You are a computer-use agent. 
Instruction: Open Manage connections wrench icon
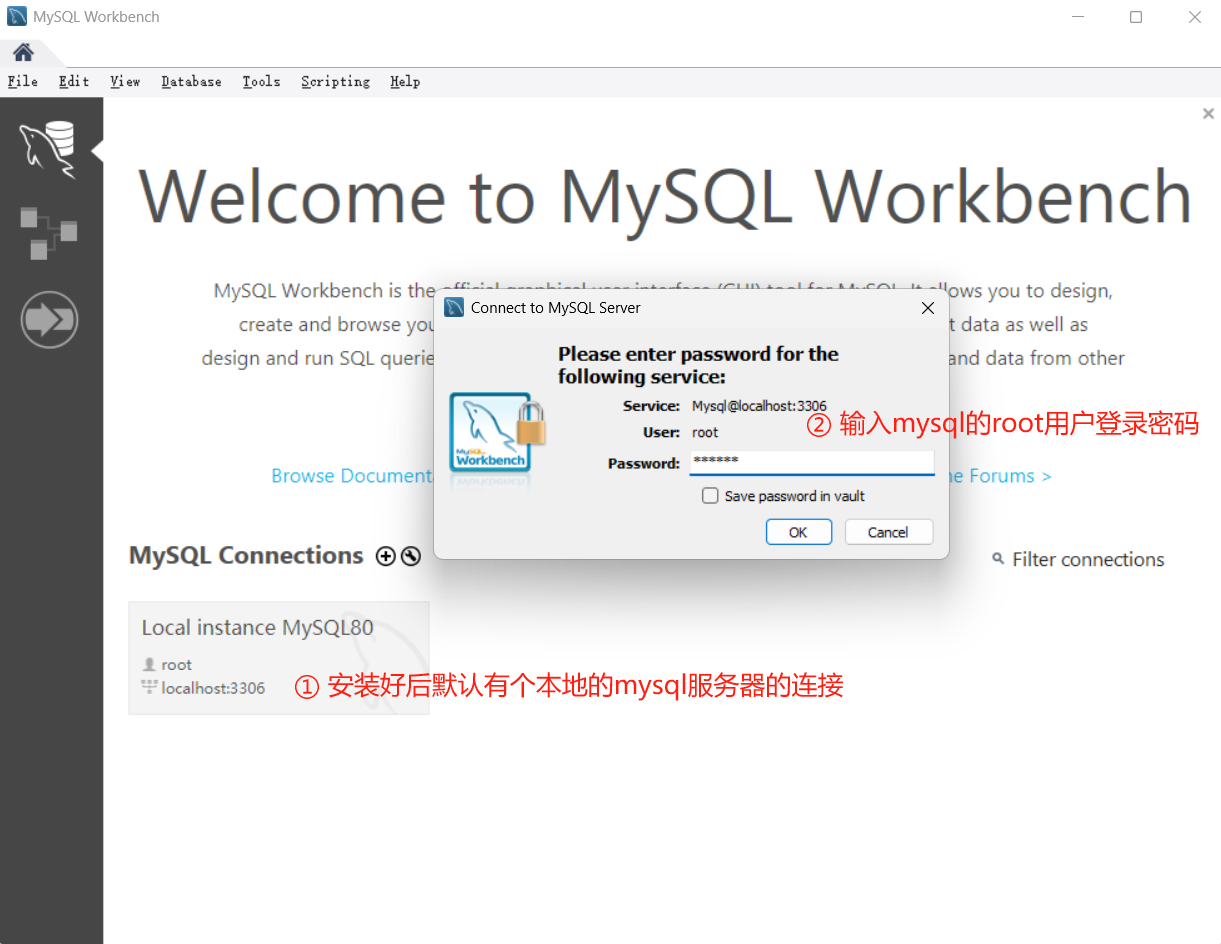pyautogui.click(x=411, y=556)
